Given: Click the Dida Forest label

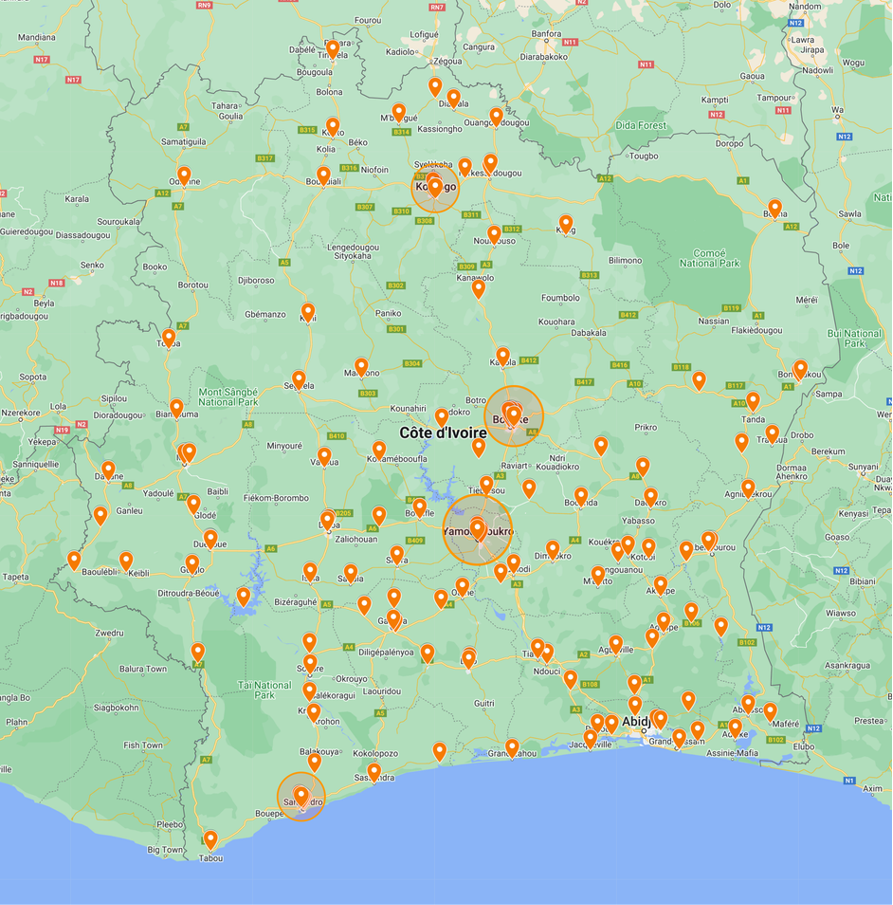Looking at the screenshot, I should tap(641, 125).
